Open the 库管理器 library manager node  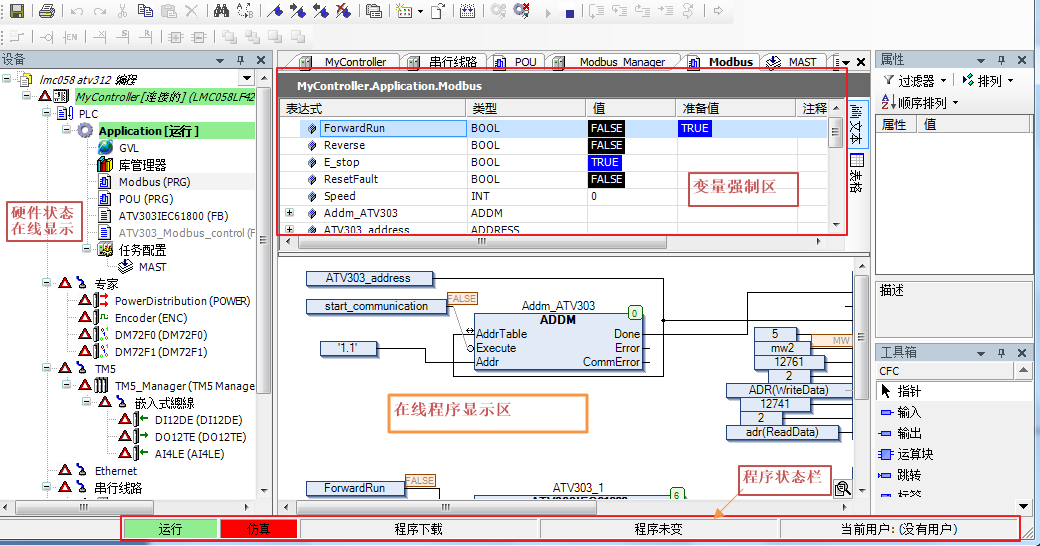(142, 165)
